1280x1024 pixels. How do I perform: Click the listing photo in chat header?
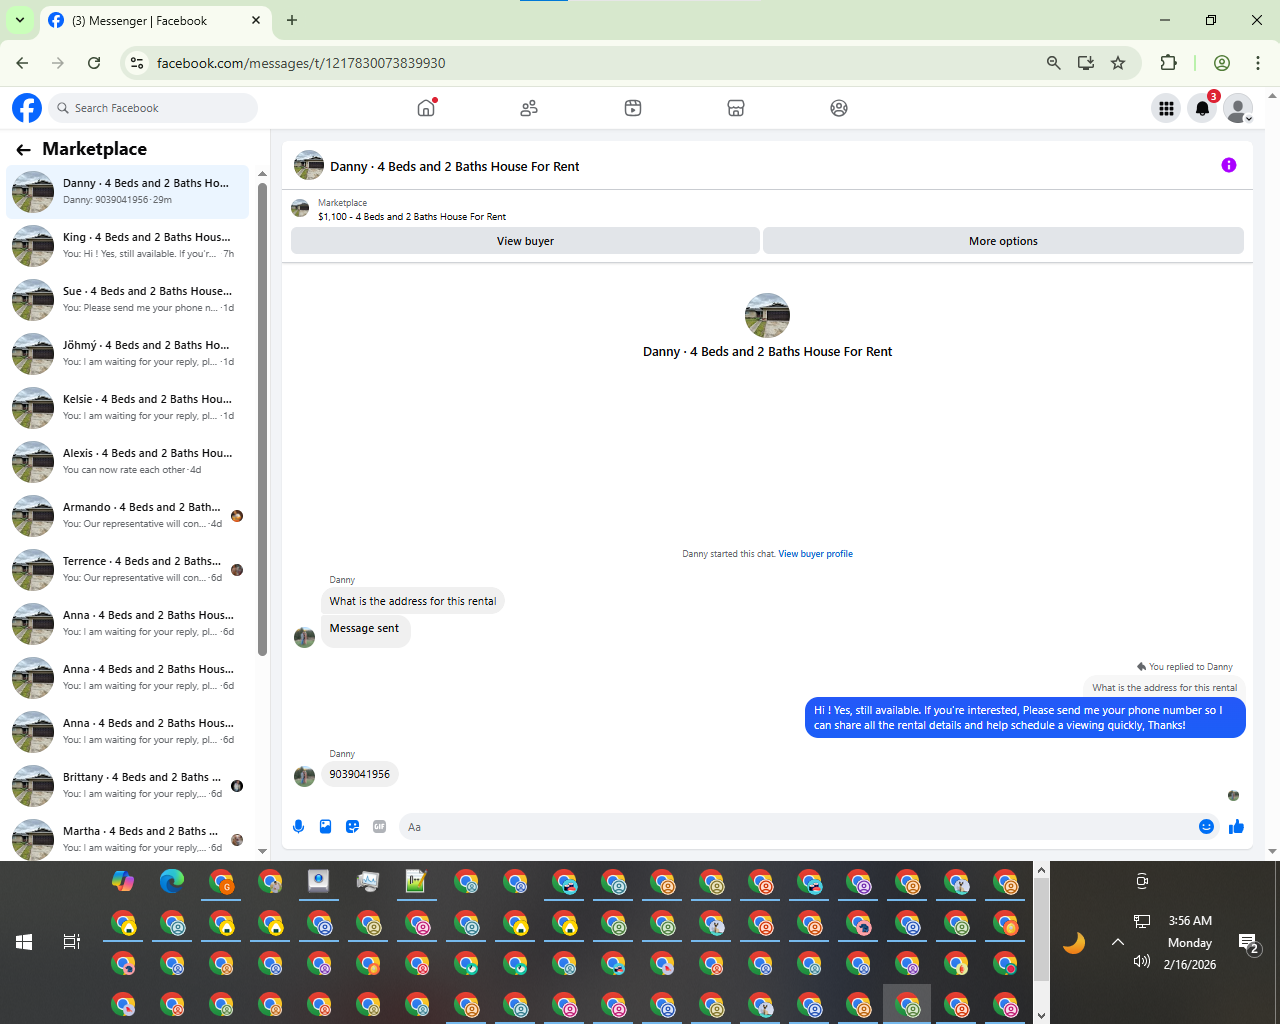click(x=309, y=166)
